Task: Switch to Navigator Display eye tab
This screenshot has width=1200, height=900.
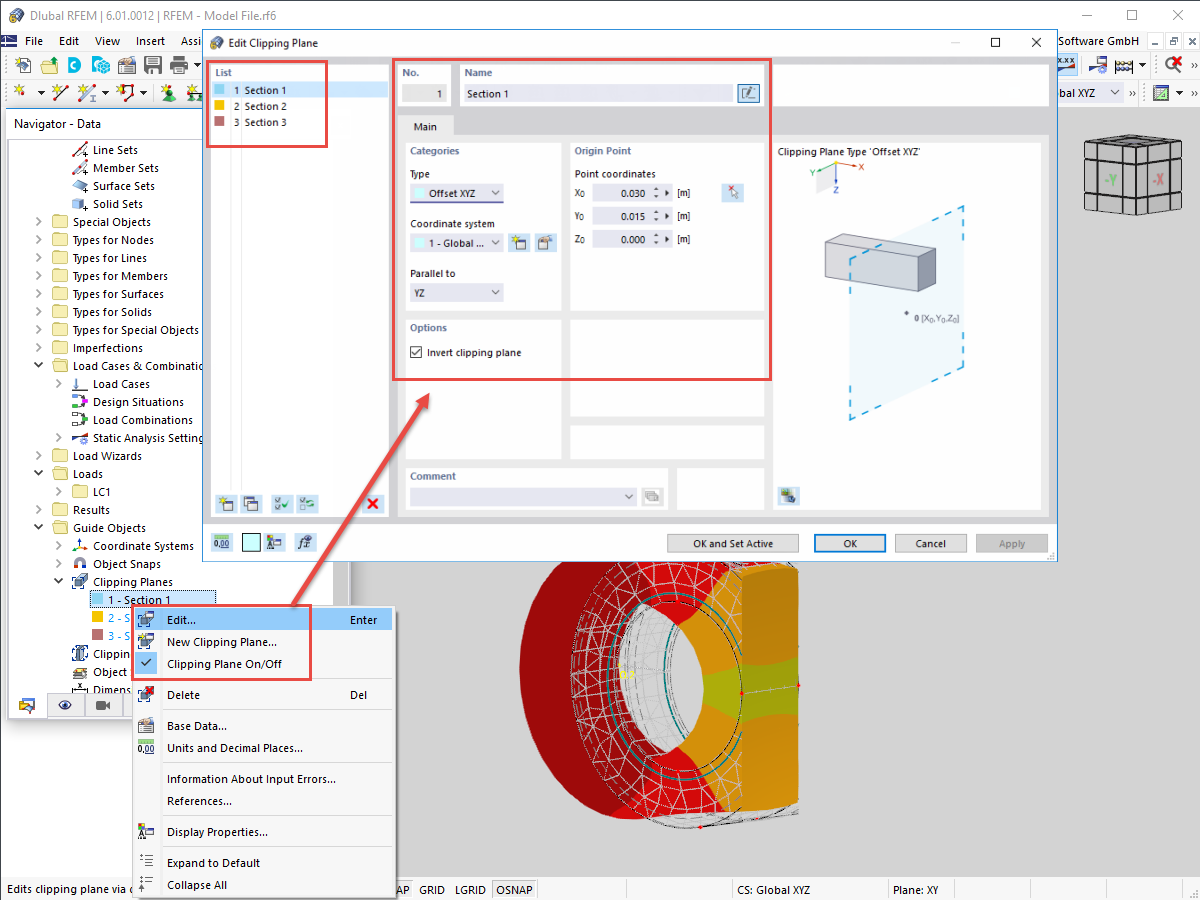Action: (65, 705)
